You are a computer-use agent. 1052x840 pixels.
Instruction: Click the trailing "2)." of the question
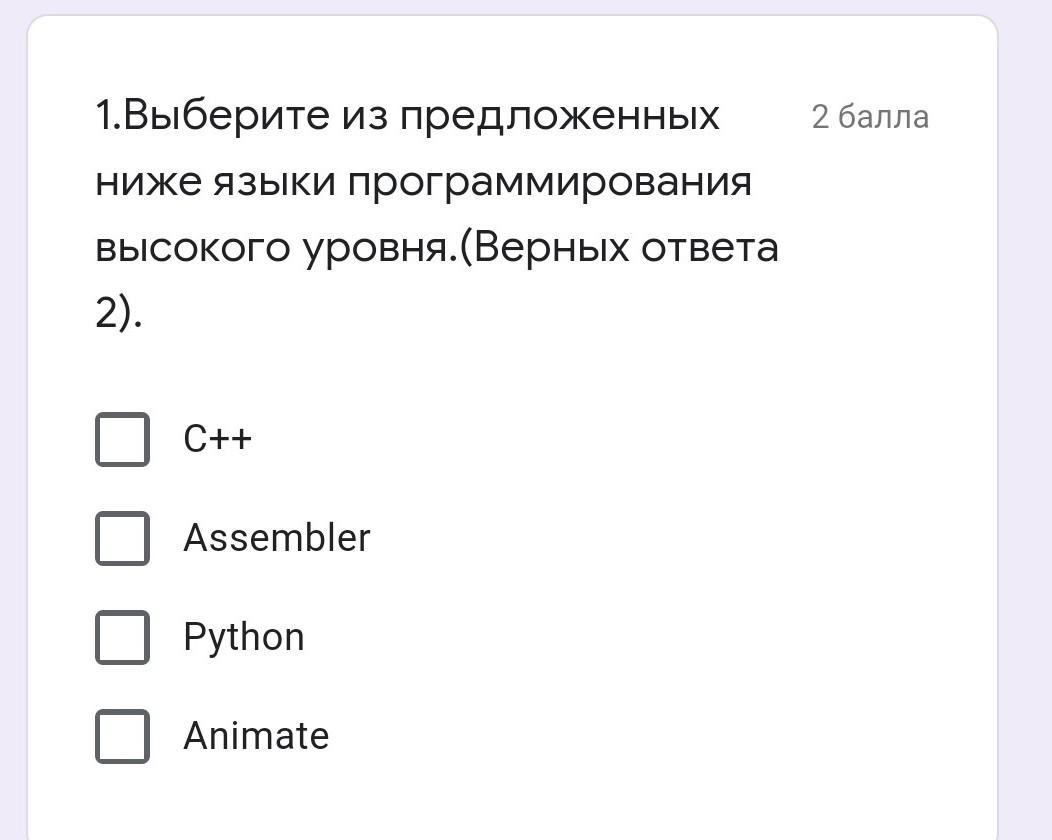pyautogui.click(x=119, y=314)
